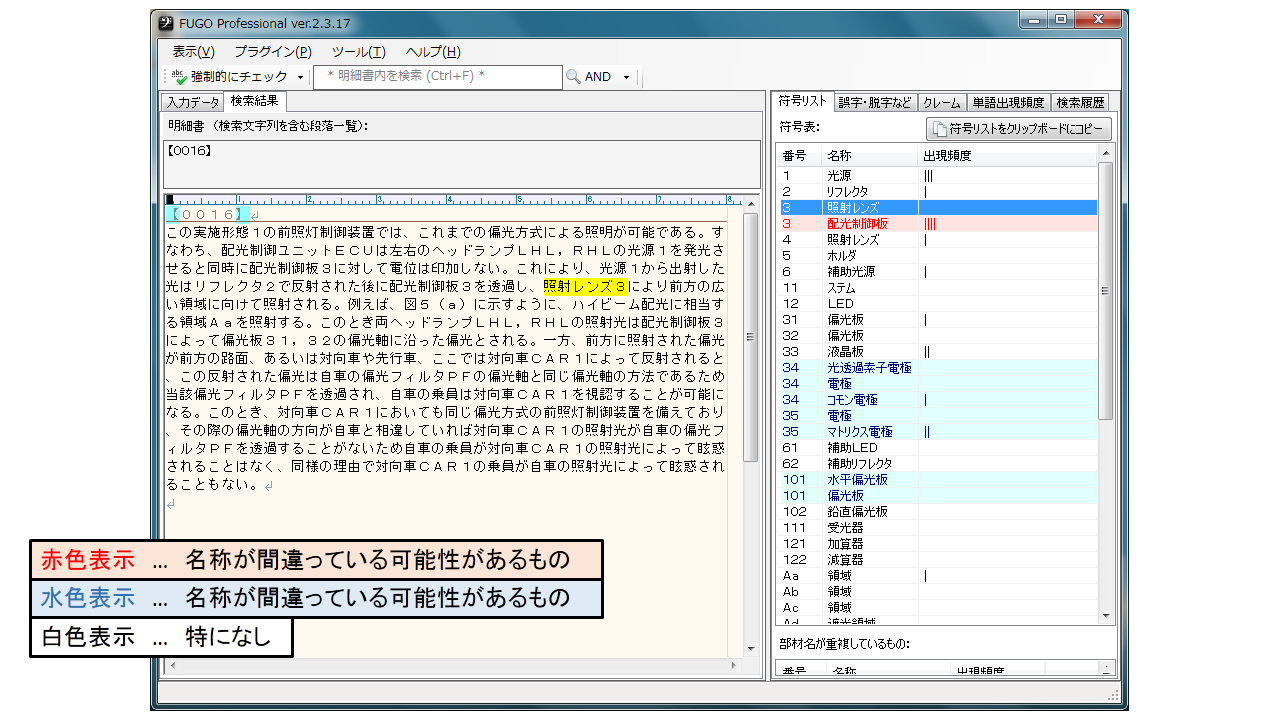Expand the AND search mode dropdown
Screen dimensions: 1280x720
tap(627, 77)
